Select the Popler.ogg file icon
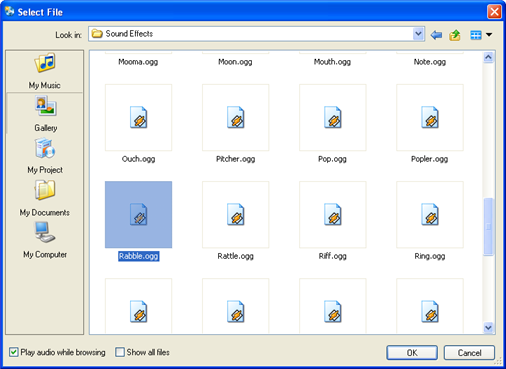Viewport: 506px width, 369px height. coord(430,117)
